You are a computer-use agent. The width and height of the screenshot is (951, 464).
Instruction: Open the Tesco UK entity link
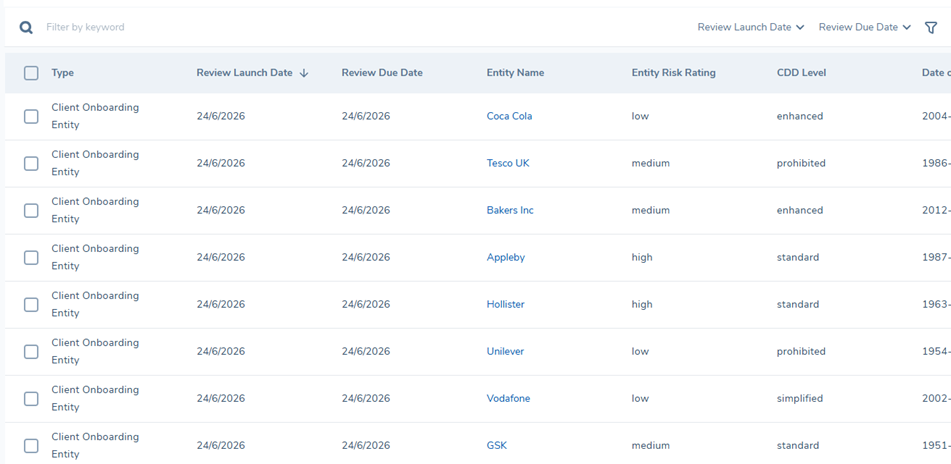tap(508, 163)
